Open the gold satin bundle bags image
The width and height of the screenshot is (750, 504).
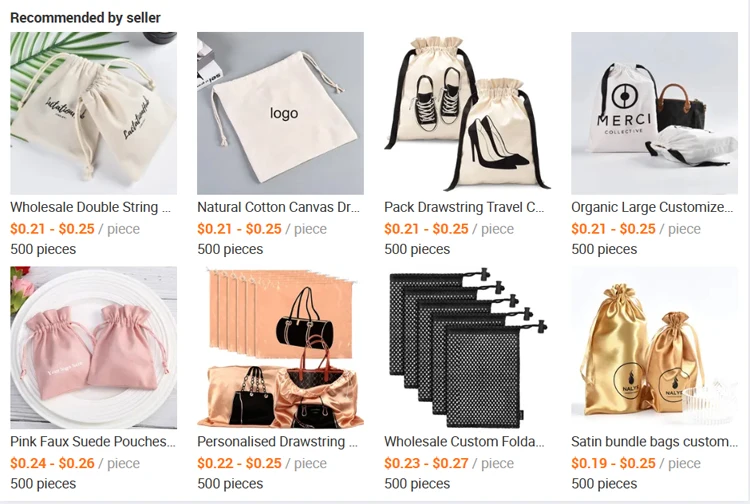[654, 348]
